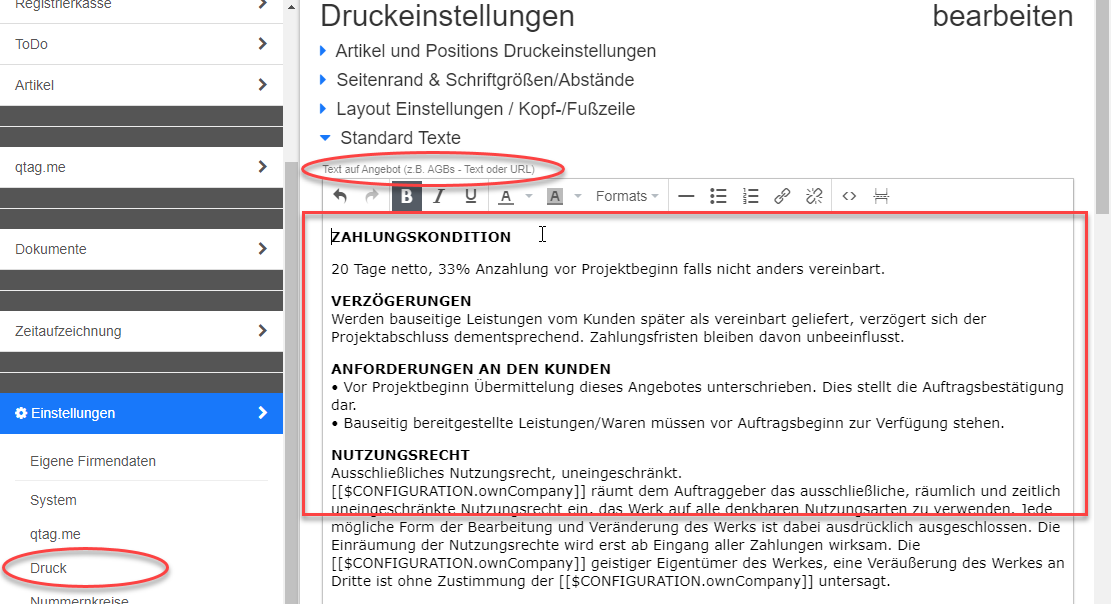Open the ToDo menu item
The height and width of the screenshot is (604, 1111).
click(x=142, y=44)
